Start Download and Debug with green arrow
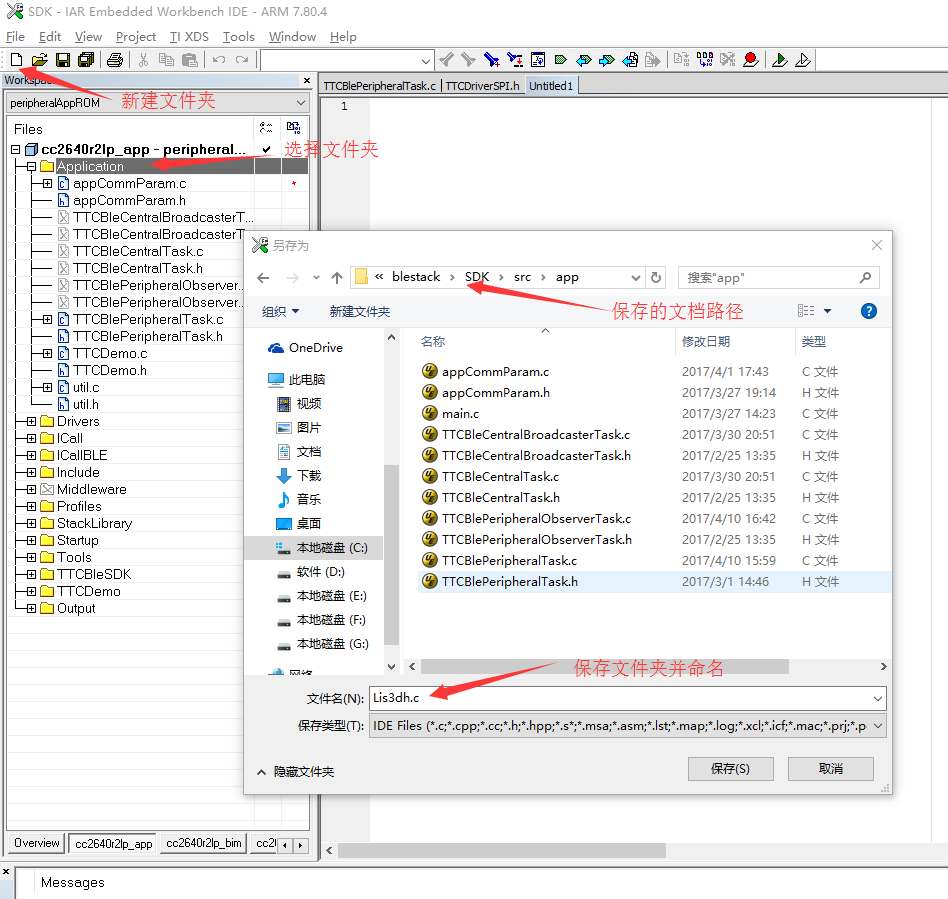 coord(780,60)
